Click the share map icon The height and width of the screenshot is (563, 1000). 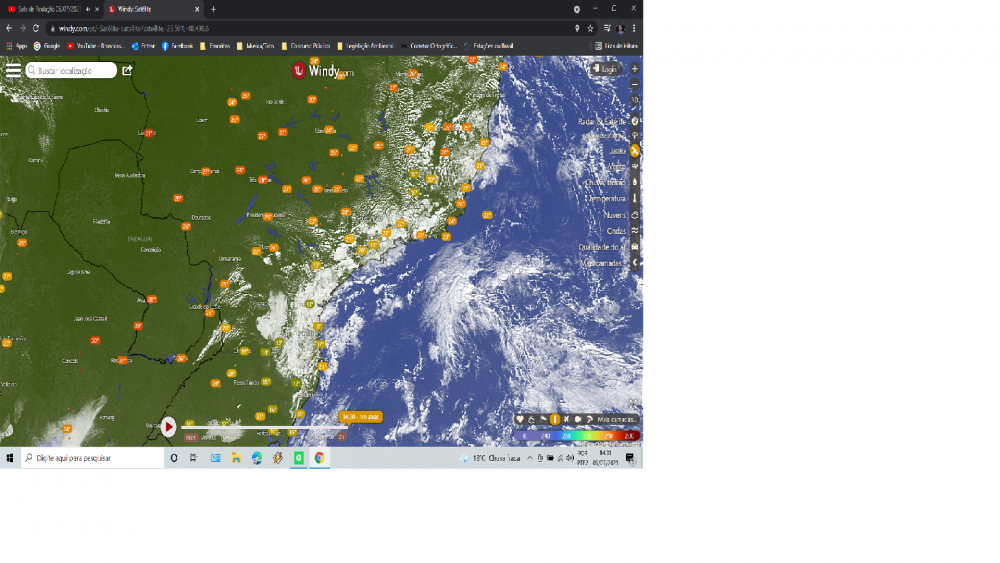click(x=127, y=70)
